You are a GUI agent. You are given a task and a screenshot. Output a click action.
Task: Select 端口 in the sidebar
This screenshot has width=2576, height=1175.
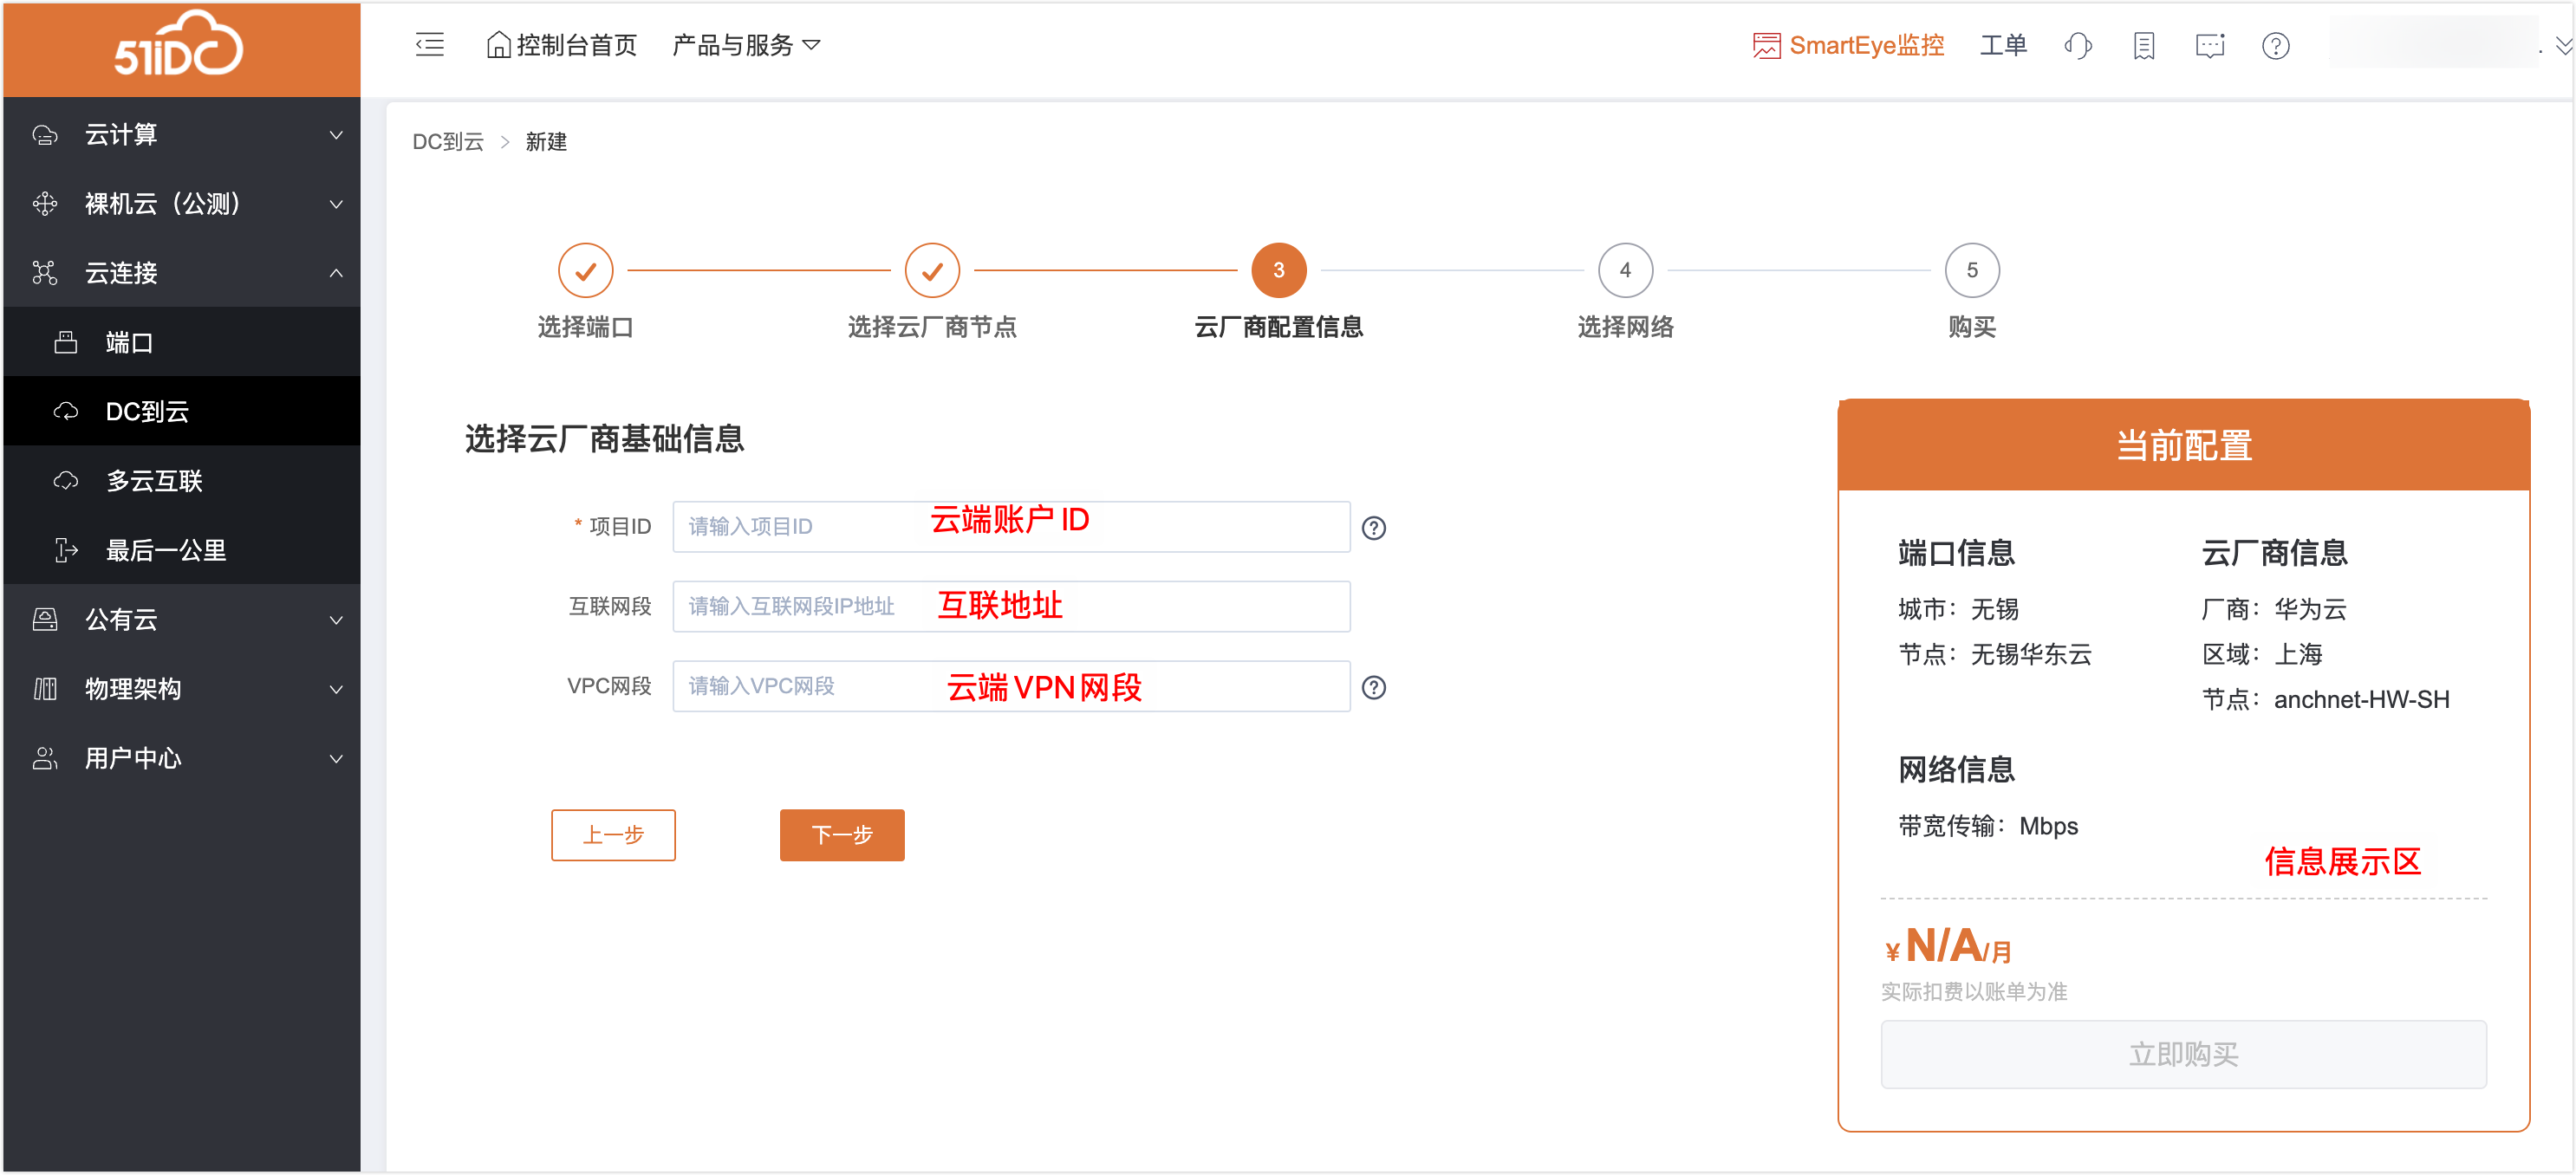tap(130, 343)
